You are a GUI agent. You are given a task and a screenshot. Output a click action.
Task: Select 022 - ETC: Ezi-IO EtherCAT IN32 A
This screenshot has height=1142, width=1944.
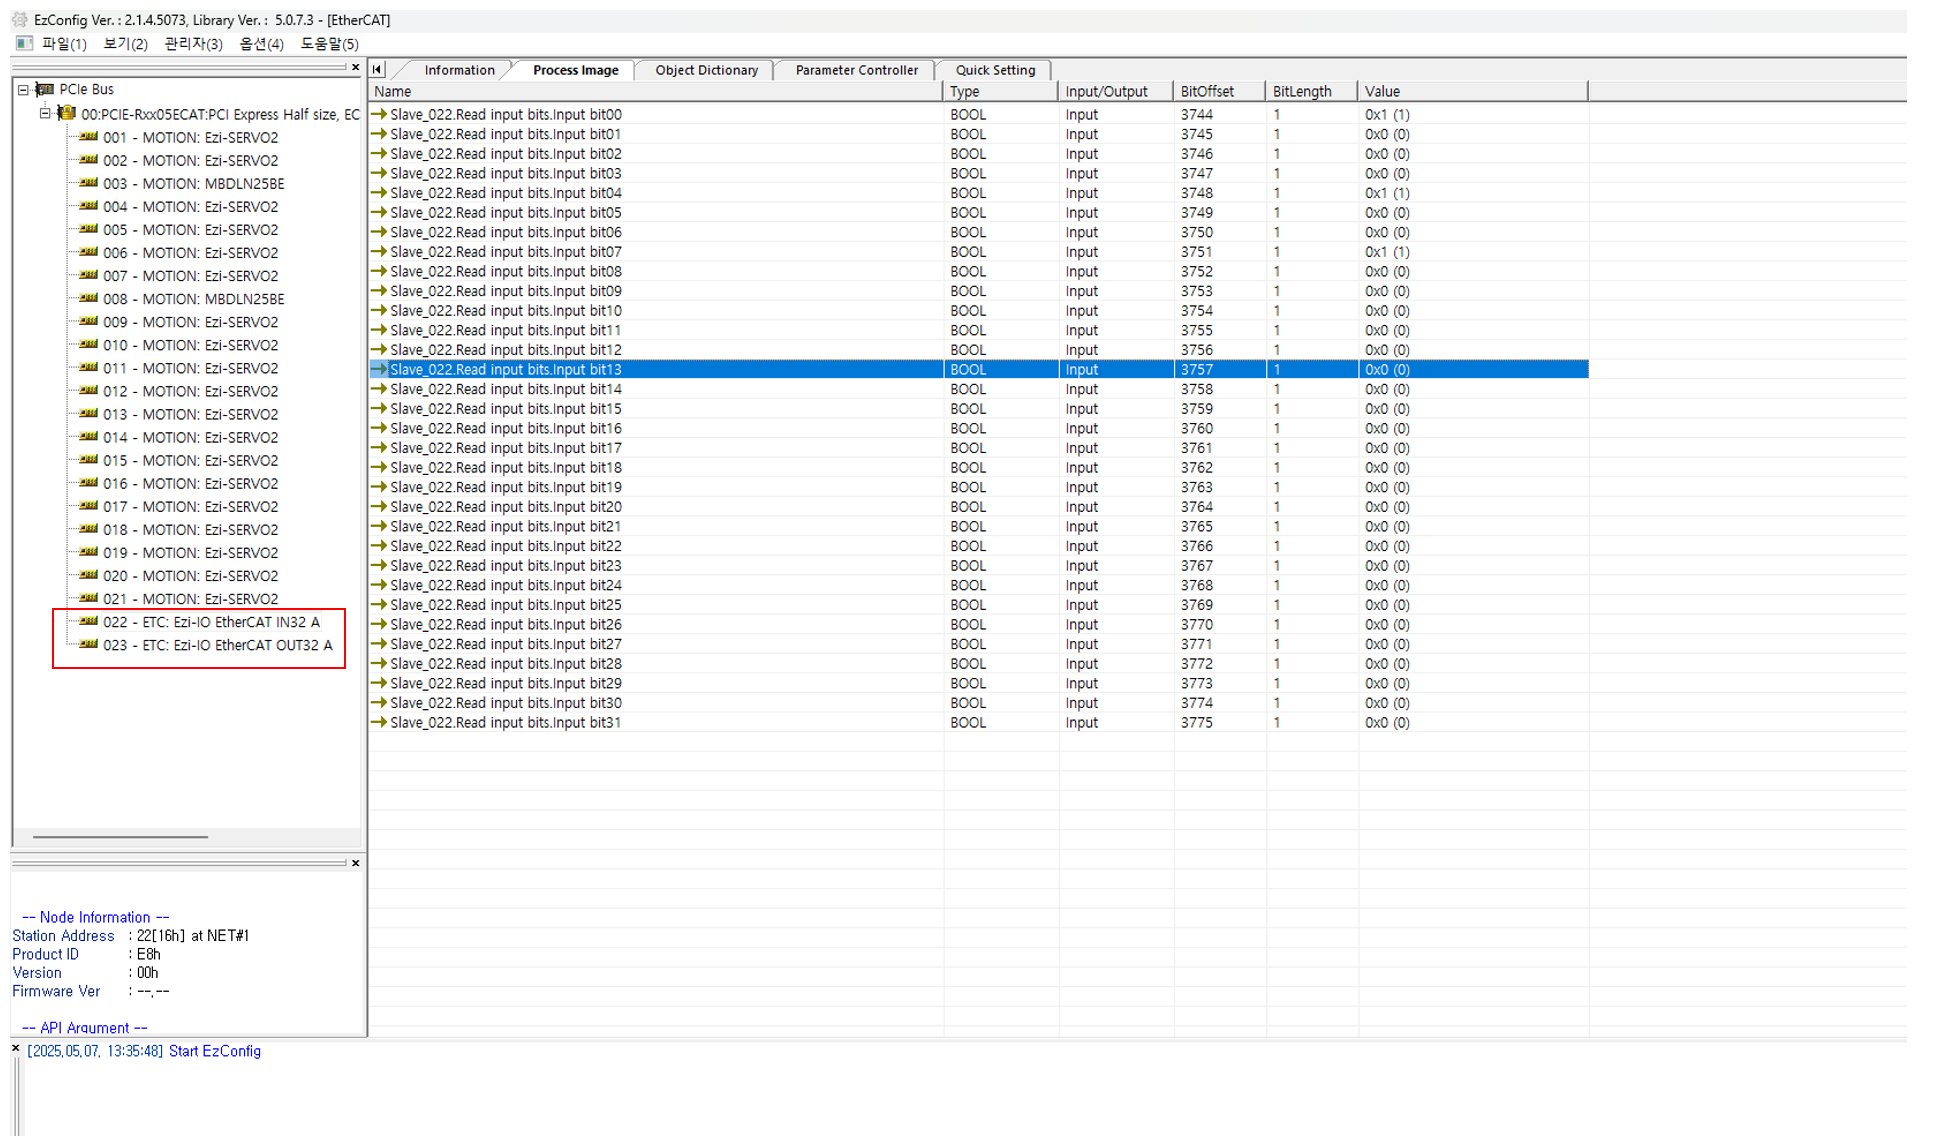(211, 622)
